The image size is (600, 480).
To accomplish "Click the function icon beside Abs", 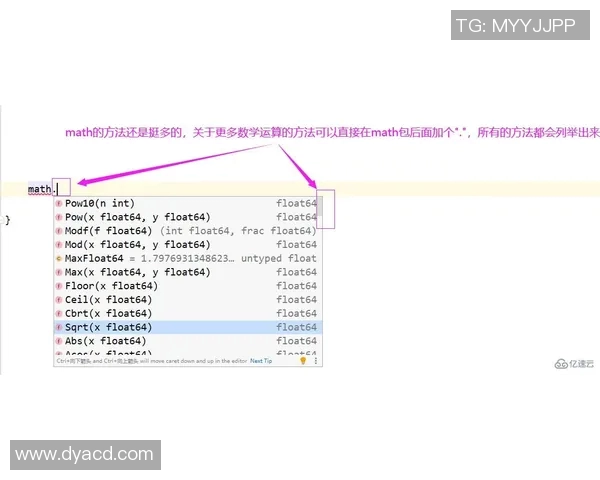I will [x=59, y=341].
